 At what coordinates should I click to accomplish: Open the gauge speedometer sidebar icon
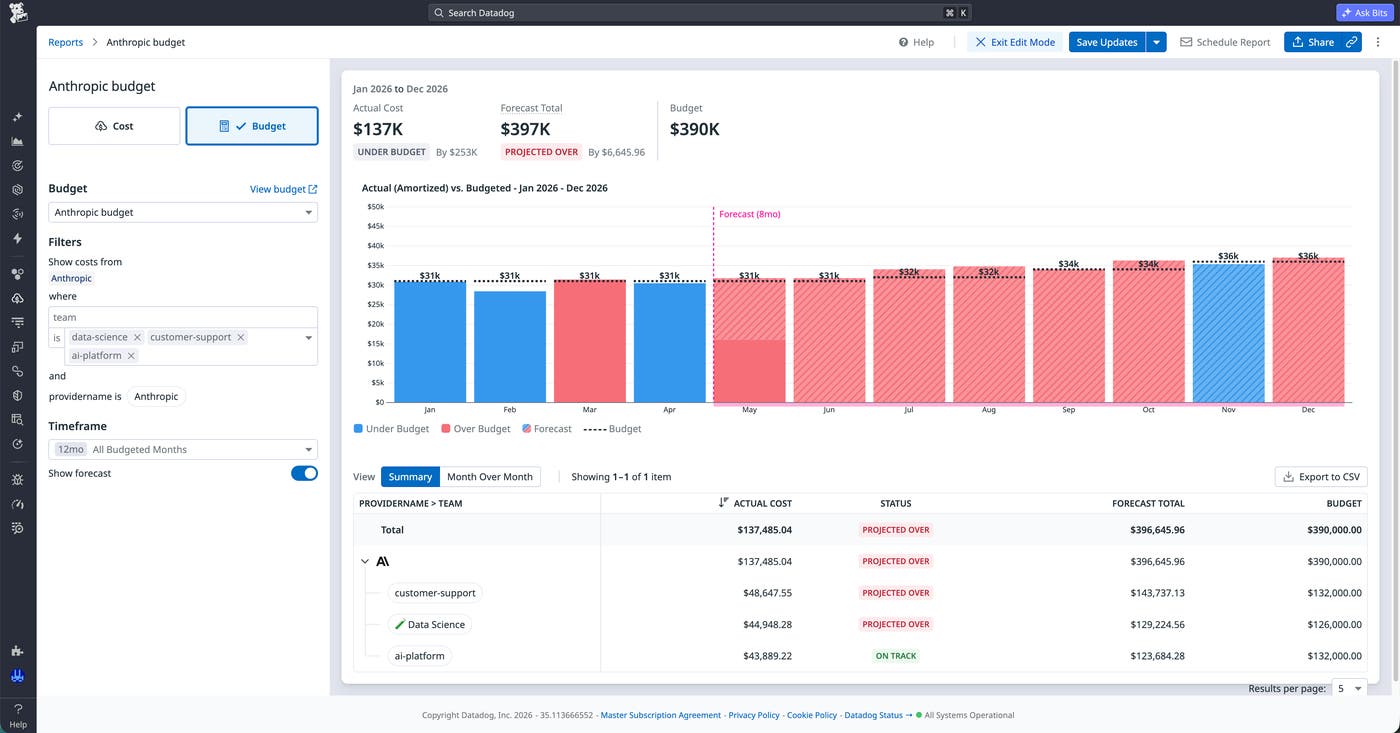(17, 503)
